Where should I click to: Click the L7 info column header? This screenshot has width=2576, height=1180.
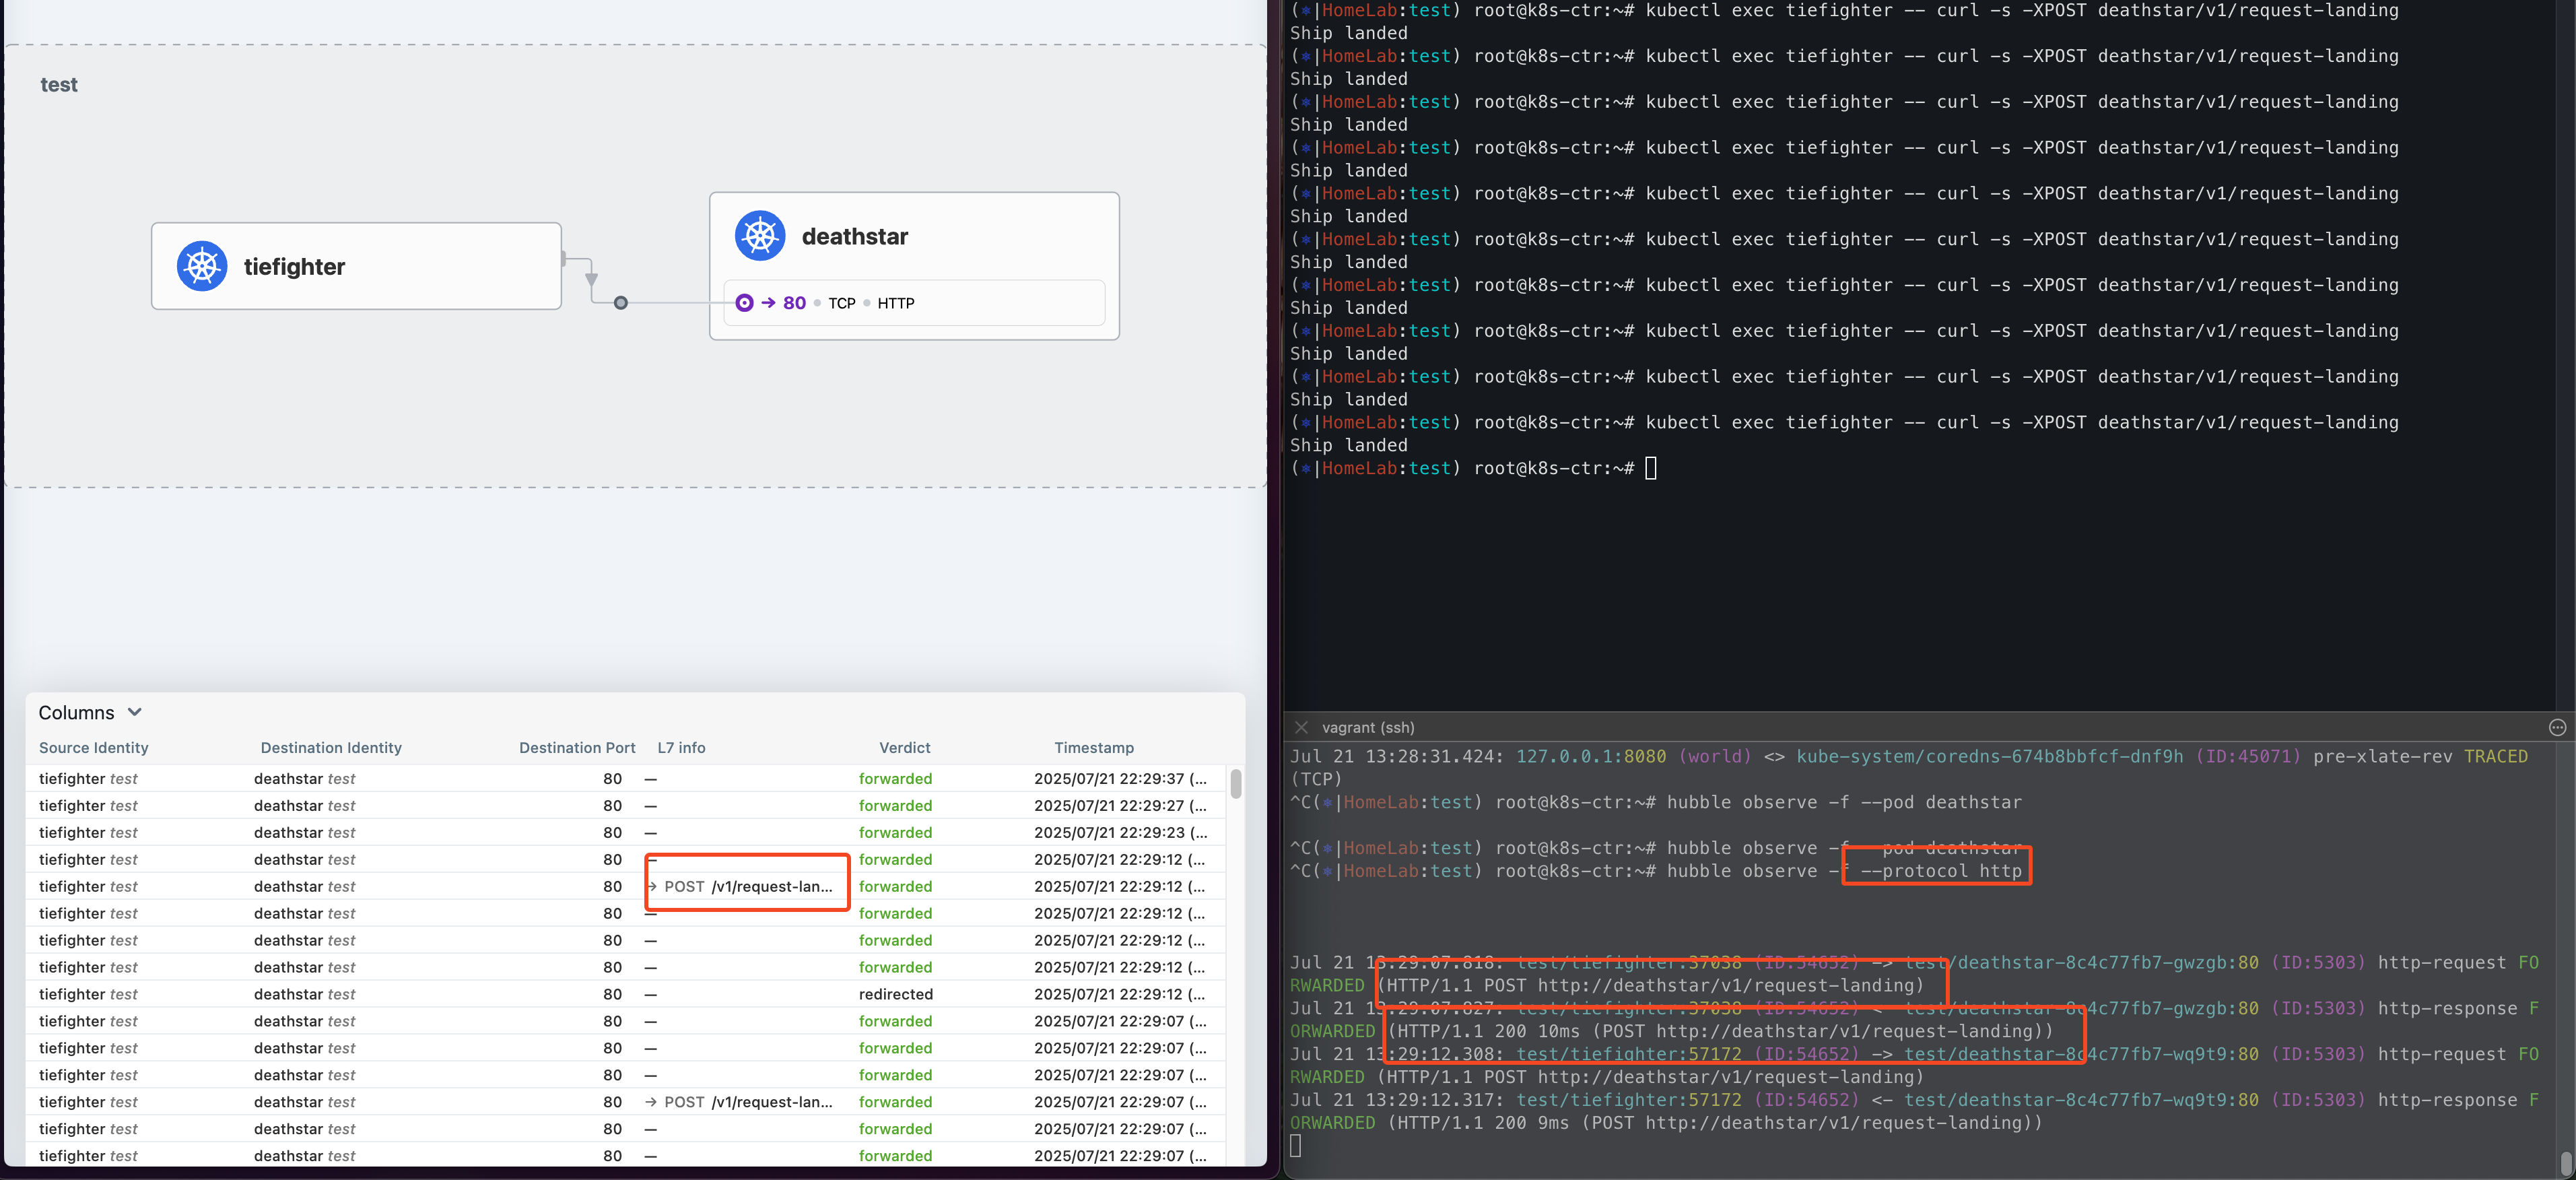tap(681, 747)
